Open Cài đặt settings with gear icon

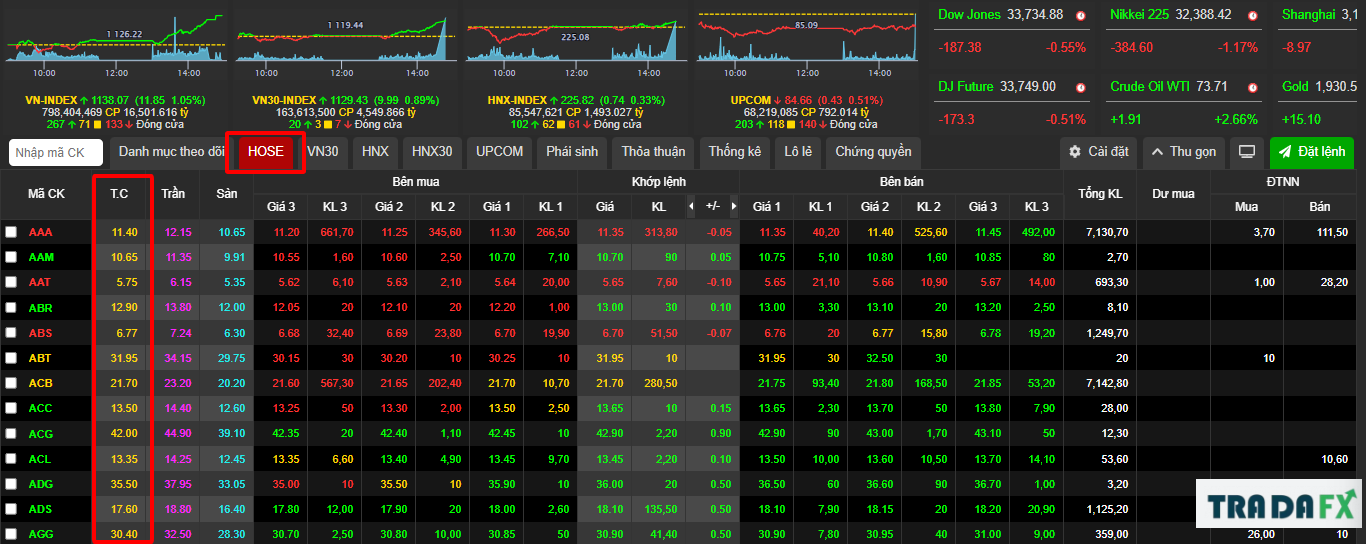click(1098, 152)
